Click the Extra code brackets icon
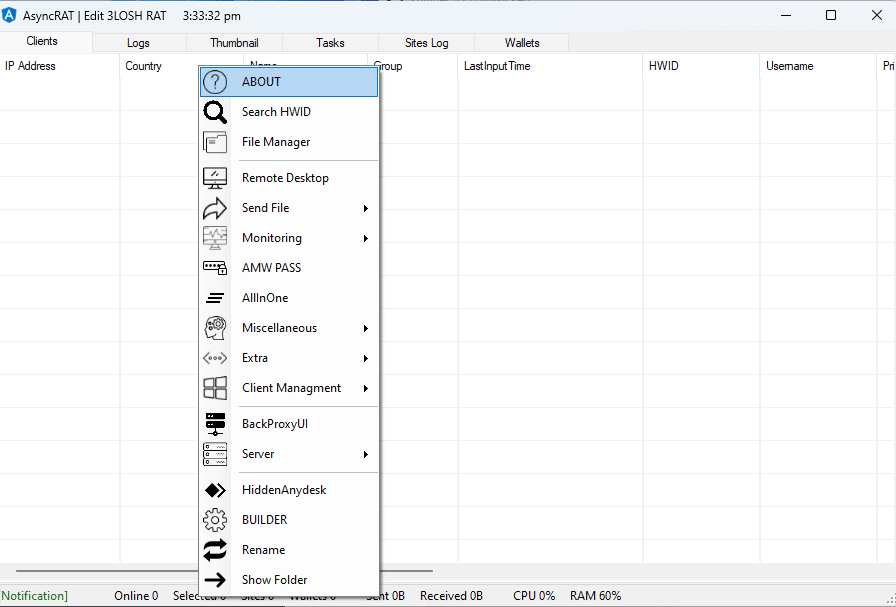The image size is (896, 607). click(215, 358)
